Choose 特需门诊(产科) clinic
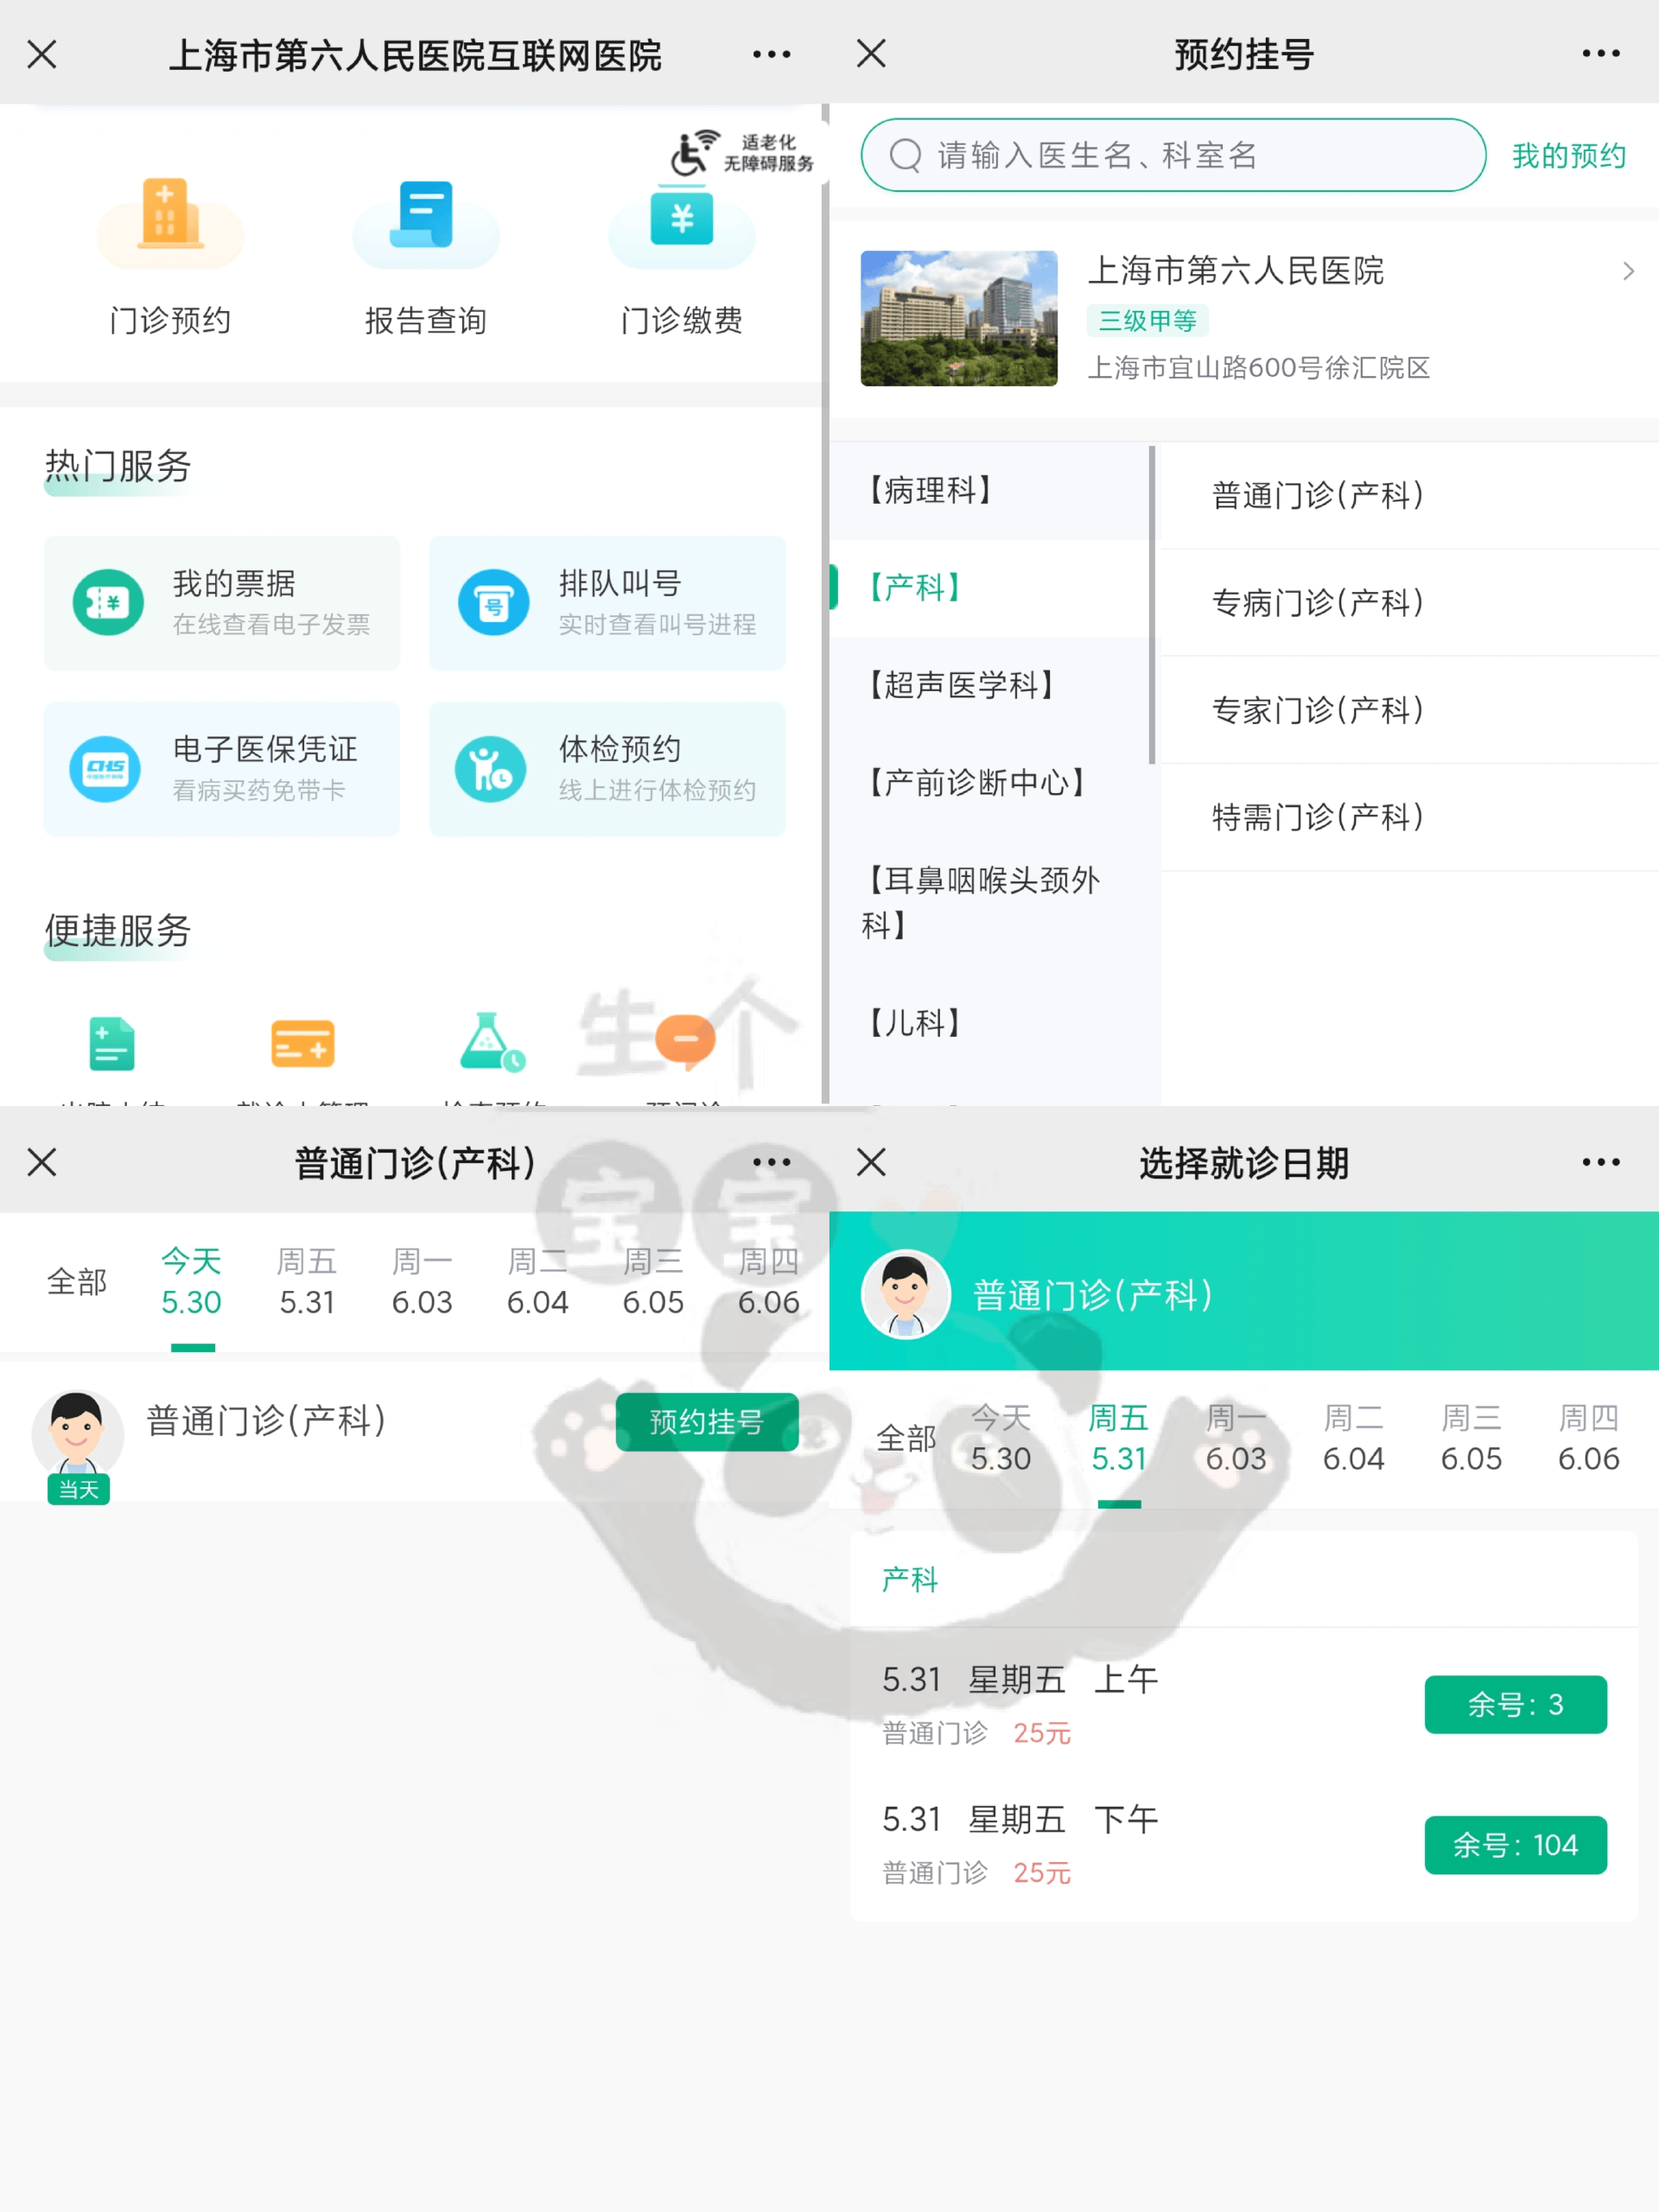The image size is (1659, 2212). point(1409,817)
